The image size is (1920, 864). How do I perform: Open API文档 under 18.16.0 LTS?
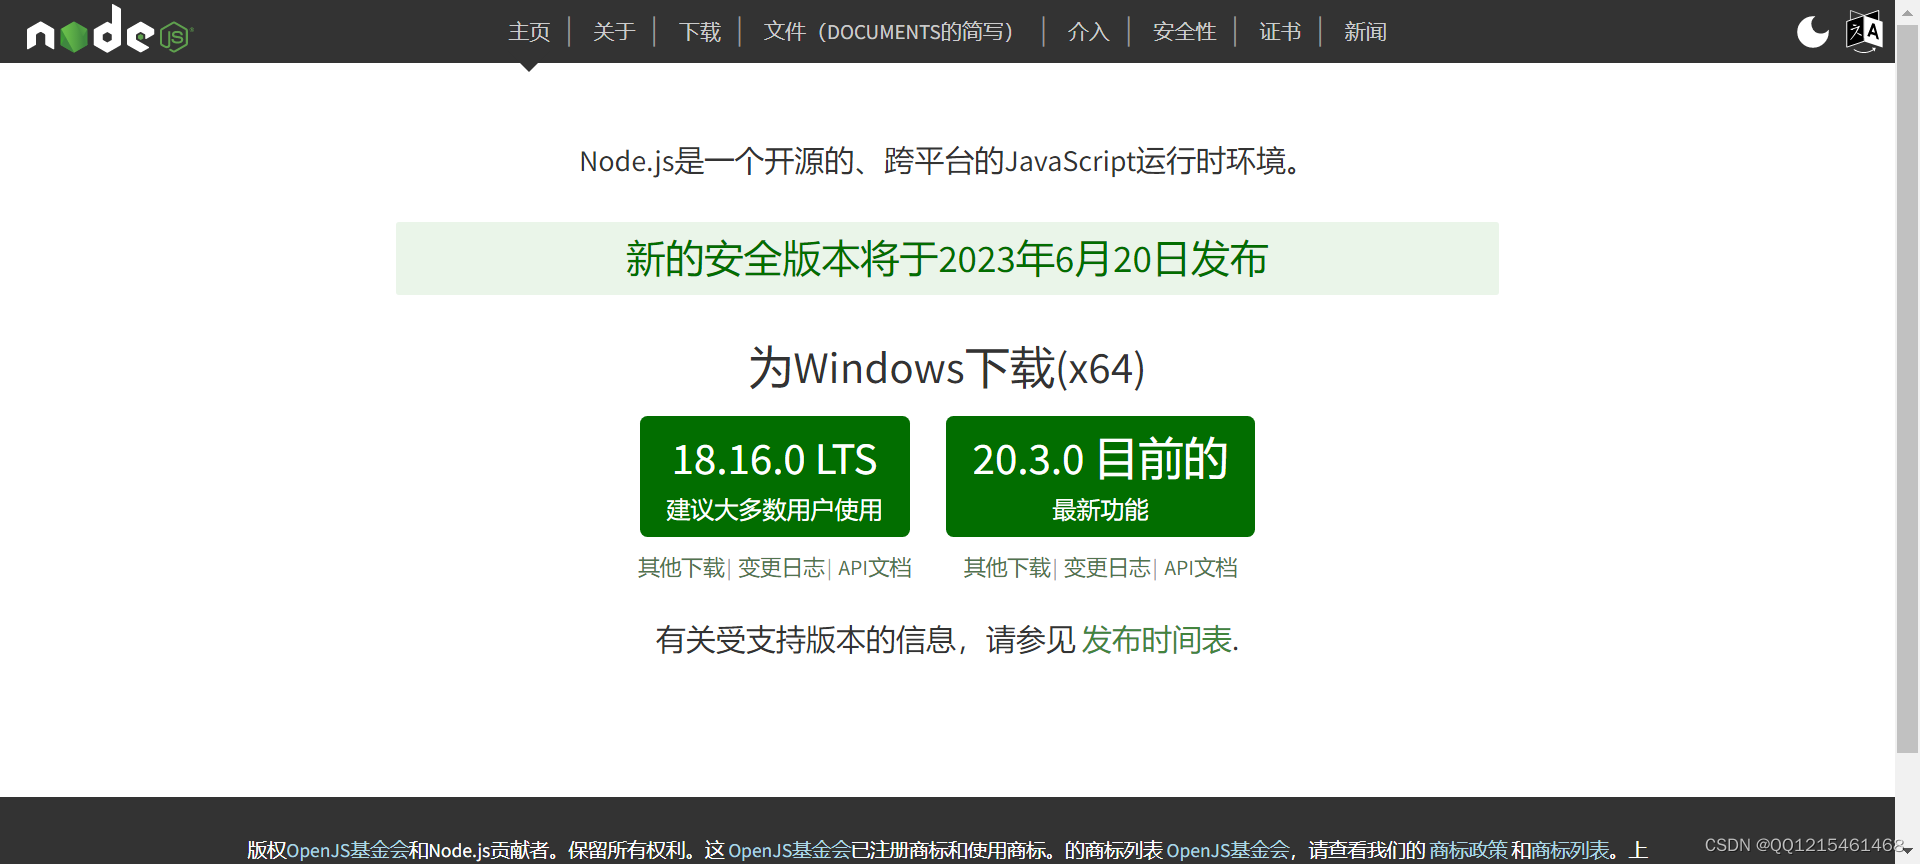[874, 568]
